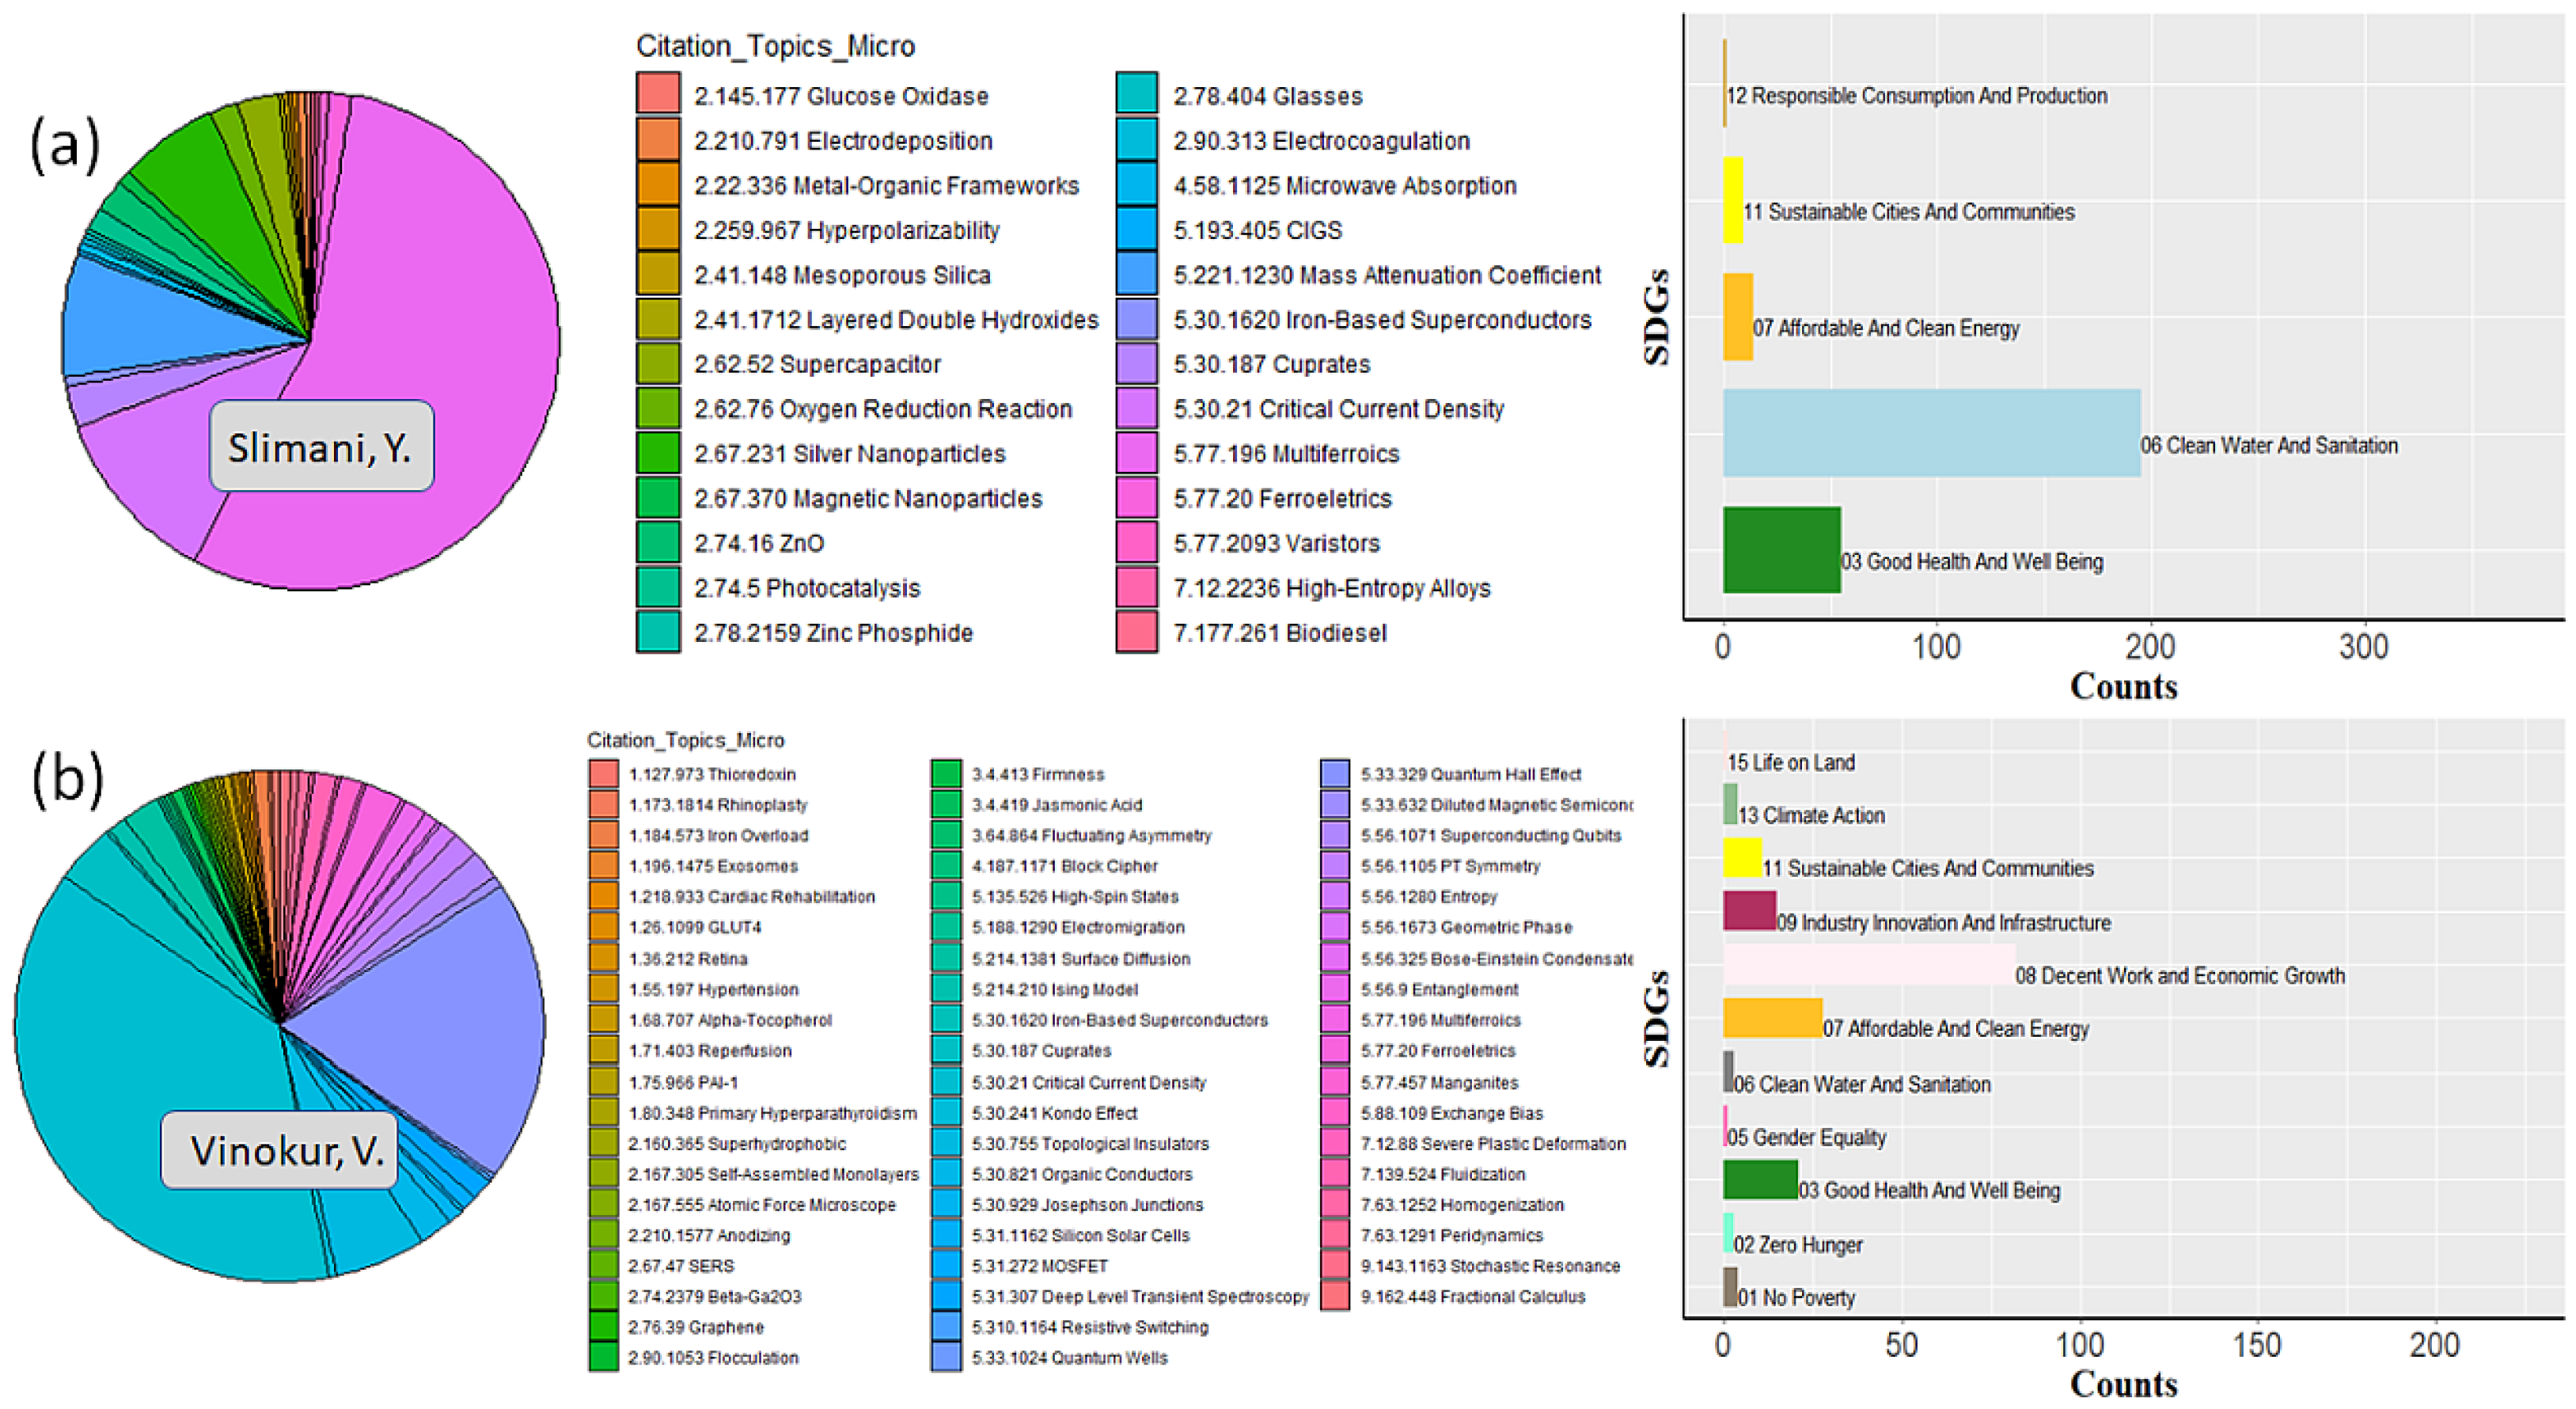Click '5.88.109 Exchange Bias' legend text
The width and height of the screenshot is (2576, 1409).
tap(1451, 1113)
